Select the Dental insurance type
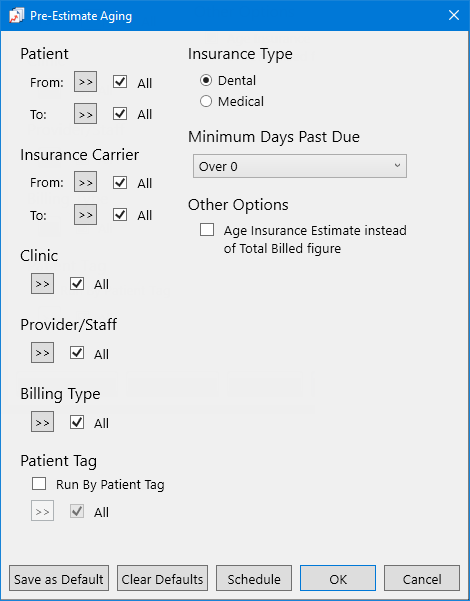The width and height of the screenshot is (470, 601). coord(206,80)
